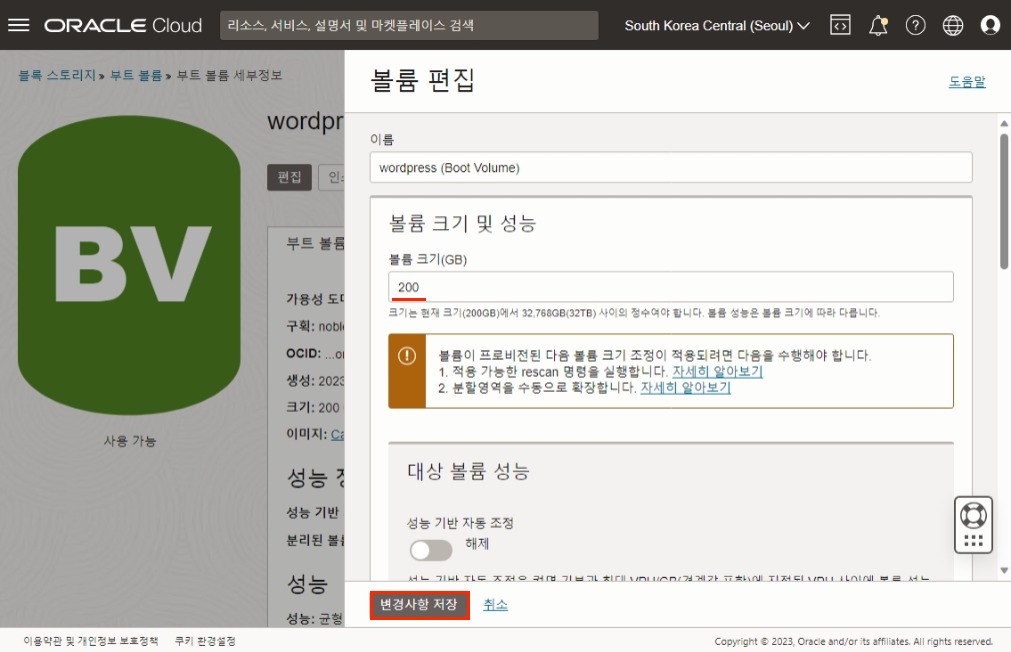1011x652 pixels.
Task: Click the warning icon in notice box
Action: 407,355
